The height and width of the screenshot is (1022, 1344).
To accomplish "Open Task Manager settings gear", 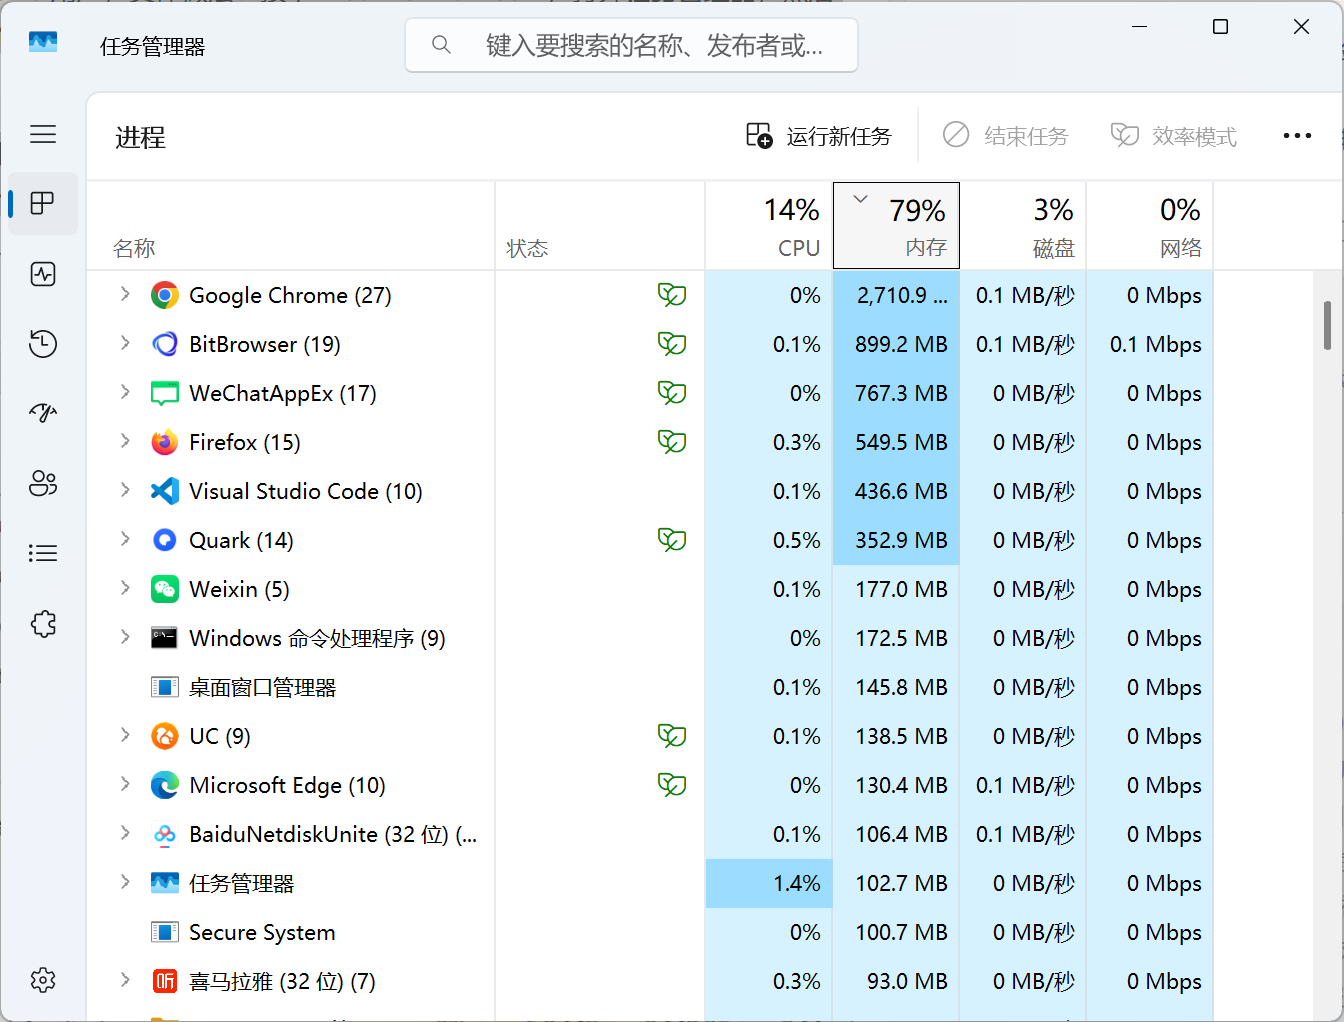I will tap(43, 980).
